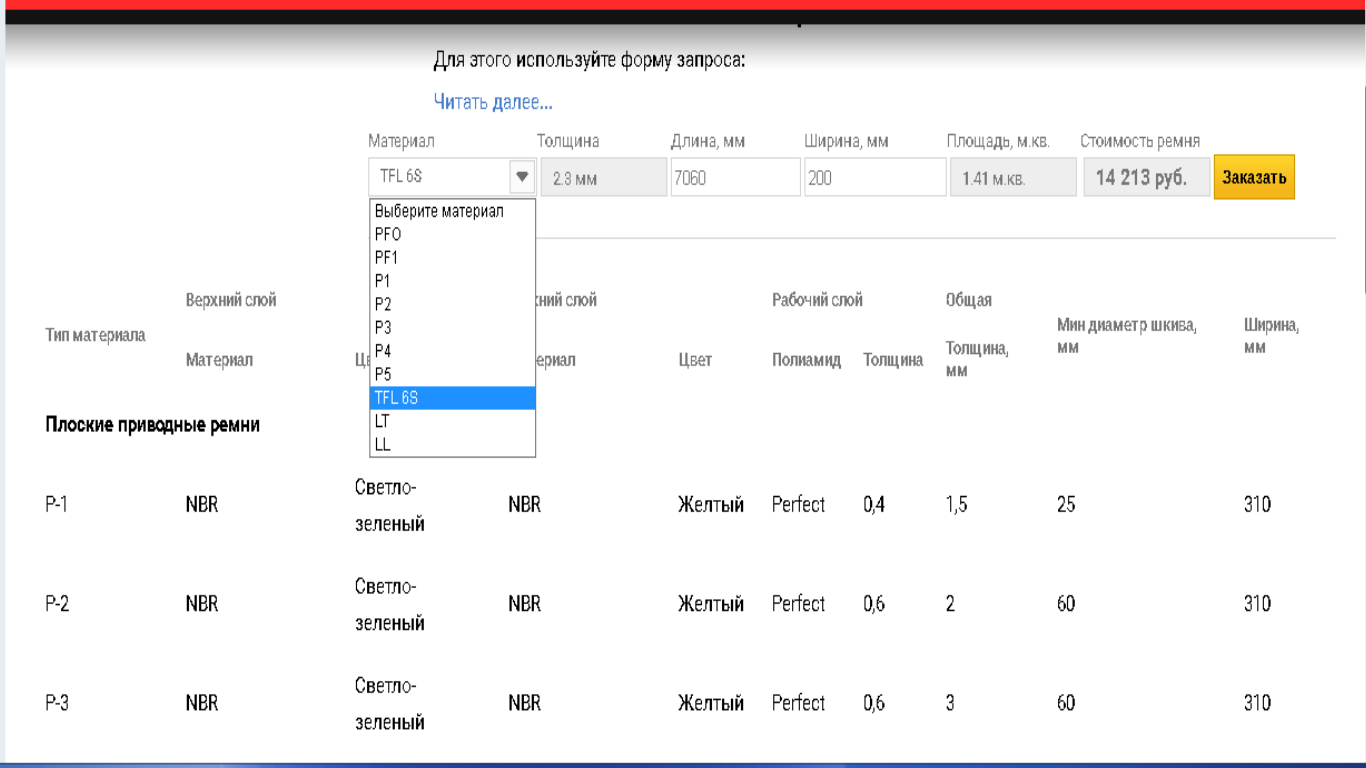Screen dimensions: 1366x768
Task: Click 'Мин диаметр шкива, мм' header
Action: tap(1127, 336)
